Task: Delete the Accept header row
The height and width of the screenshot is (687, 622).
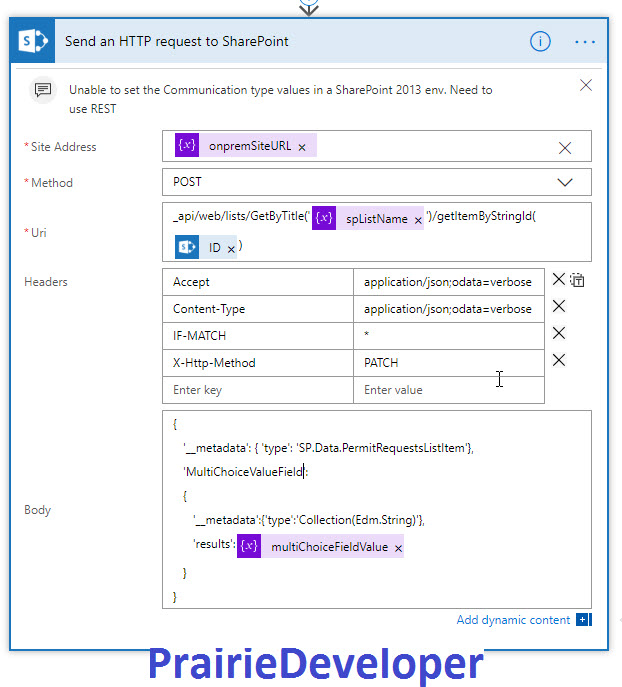Action: coord(558,279)
